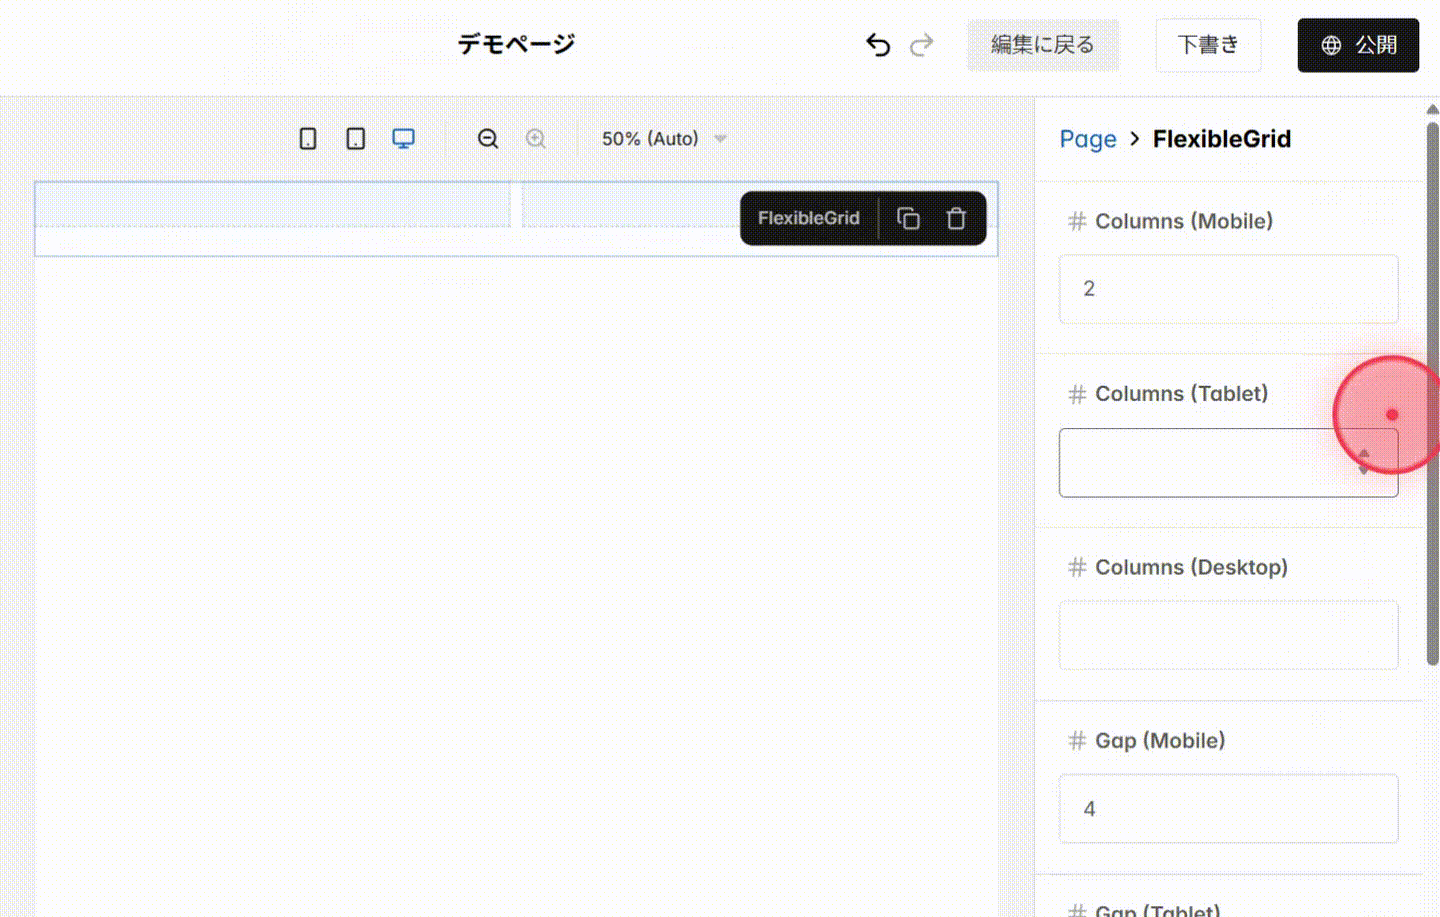Redo the last undone change
The height and width of the screenshot is (917, 1440).
click(921, 44)
